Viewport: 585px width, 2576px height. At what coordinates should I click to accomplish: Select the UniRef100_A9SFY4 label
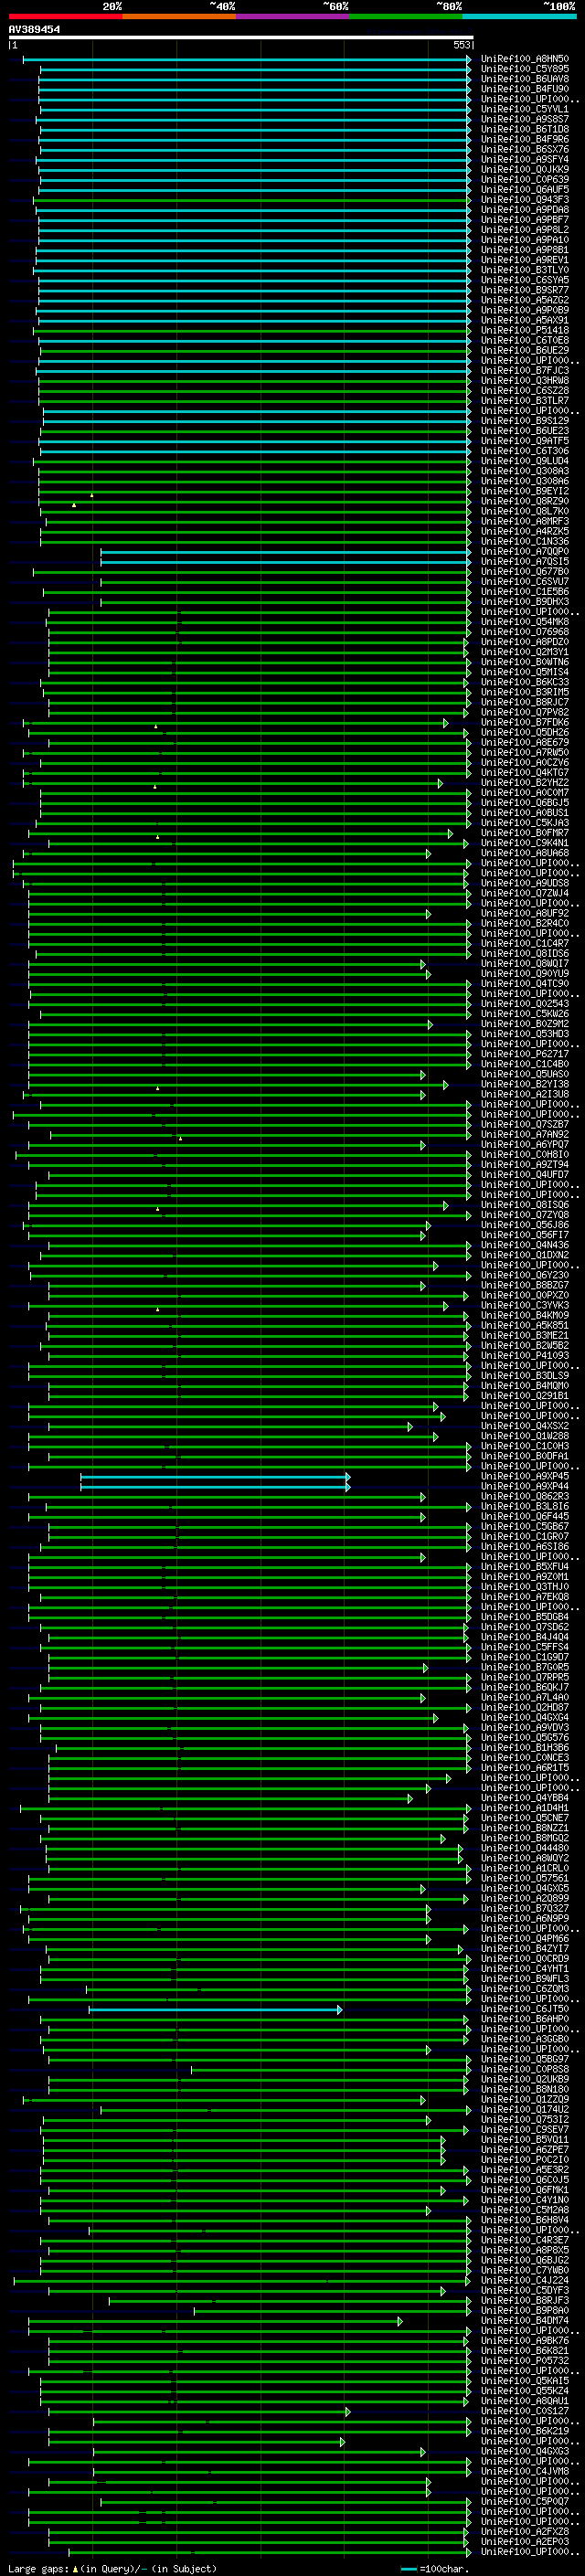pos(524,159)
